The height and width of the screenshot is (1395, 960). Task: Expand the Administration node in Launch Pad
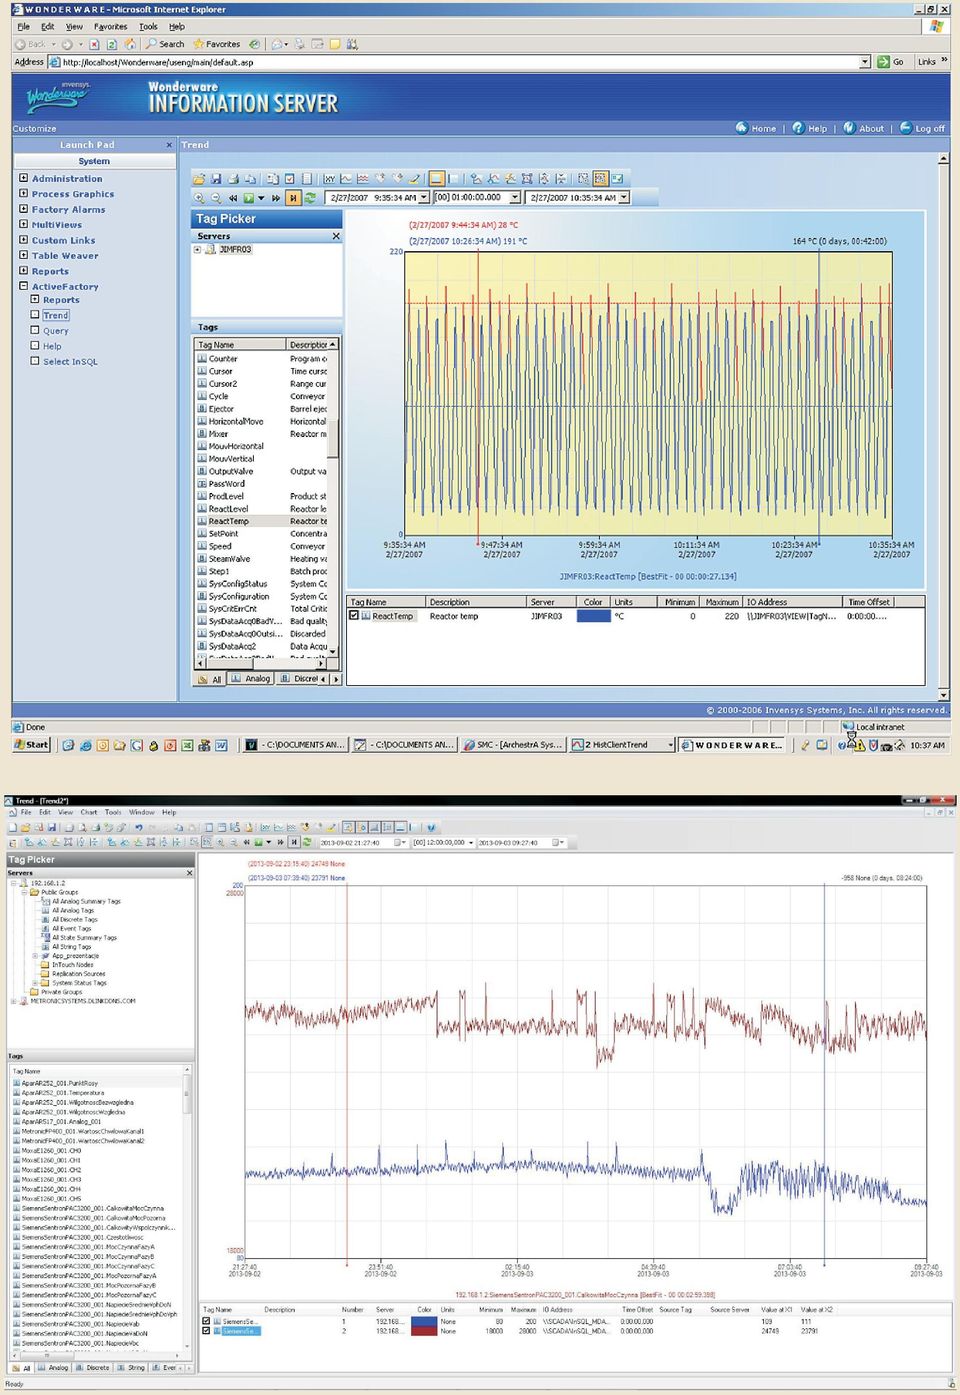(x=23, y=178)
